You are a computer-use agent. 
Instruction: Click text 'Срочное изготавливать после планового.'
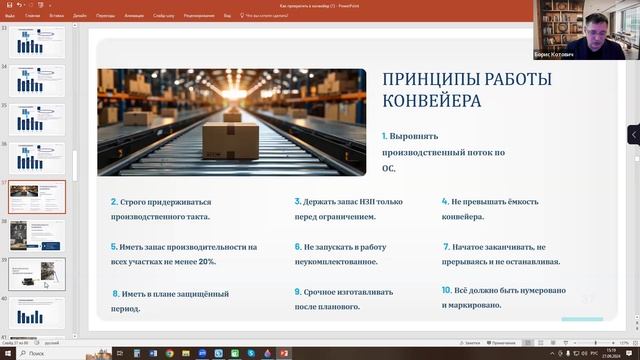point(344,299)
